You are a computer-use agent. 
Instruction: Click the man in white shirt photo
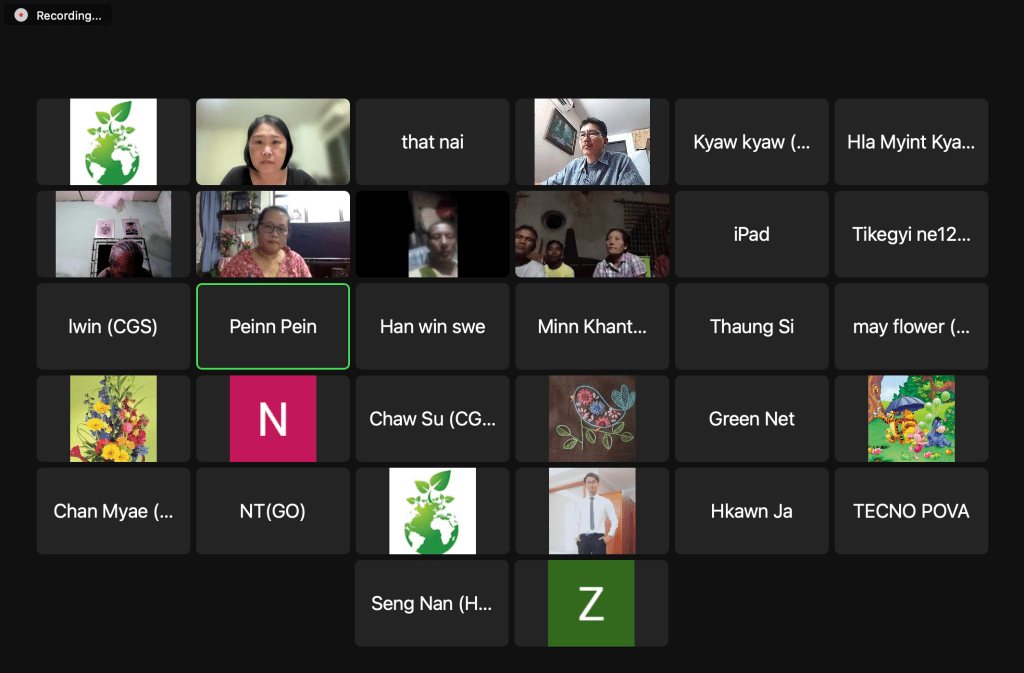(592, 511)
